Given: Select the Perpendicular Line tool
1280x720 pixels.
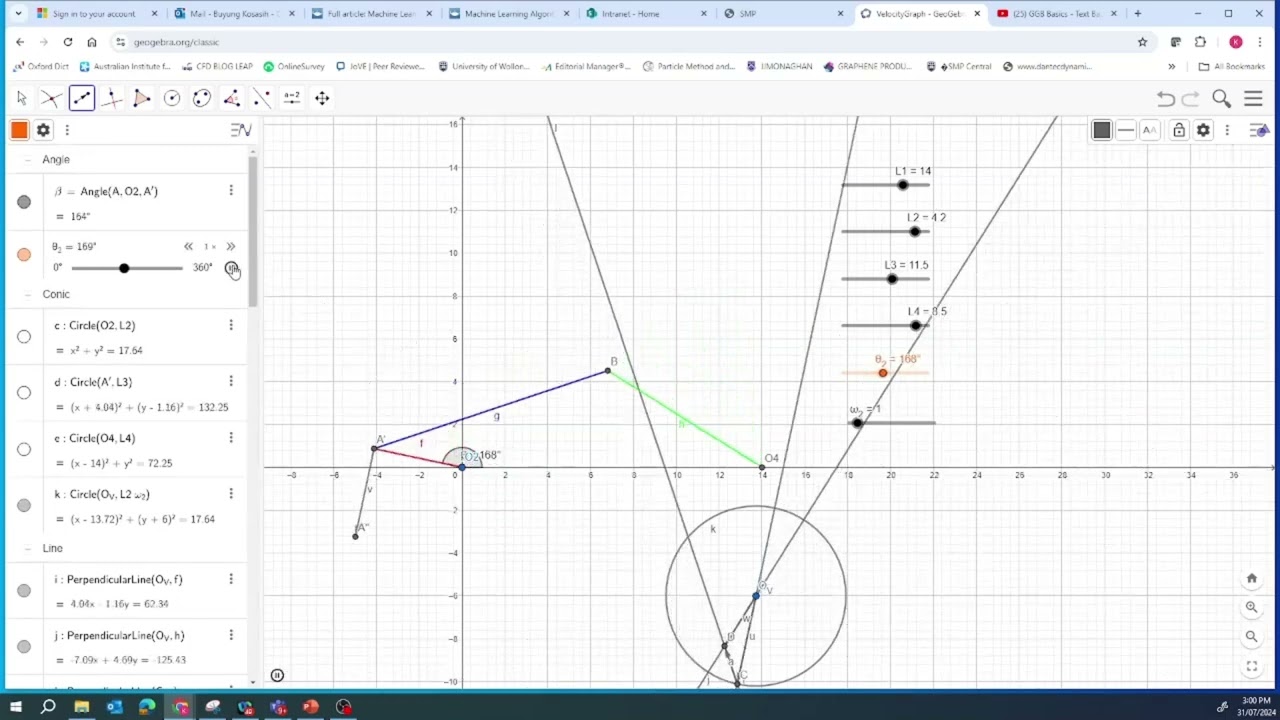Looking at the screenshot, I should tap(112, 98).
